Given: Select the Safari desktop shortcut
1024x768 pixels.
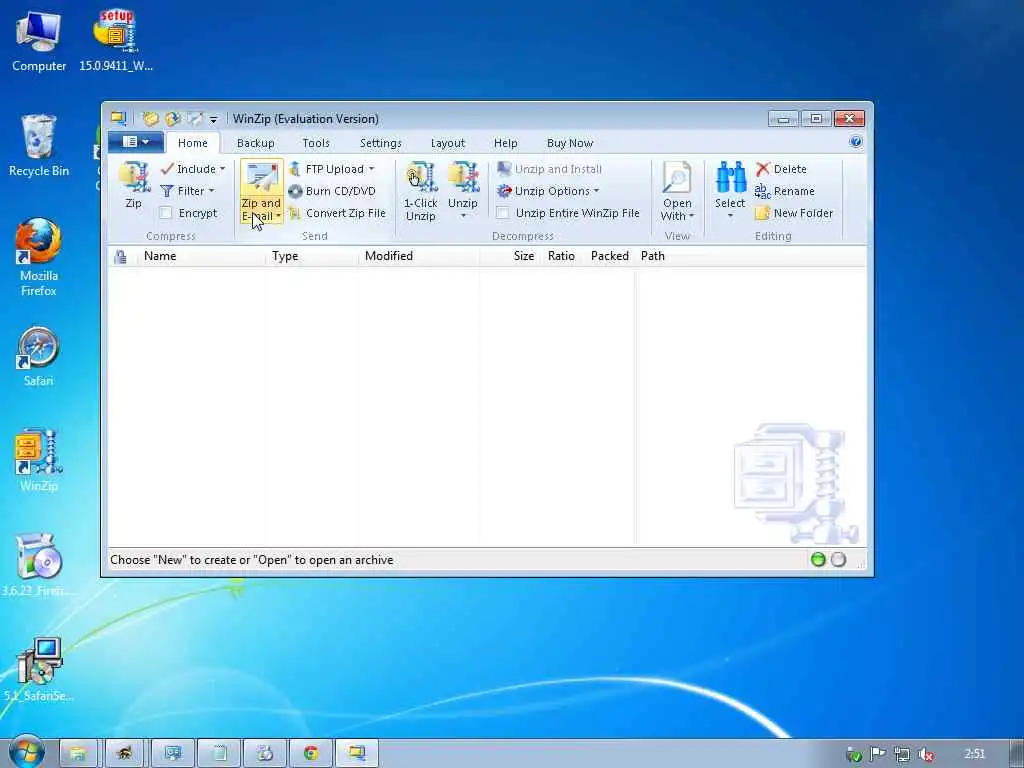Looking at the screenshot, I should pos(39,357).
